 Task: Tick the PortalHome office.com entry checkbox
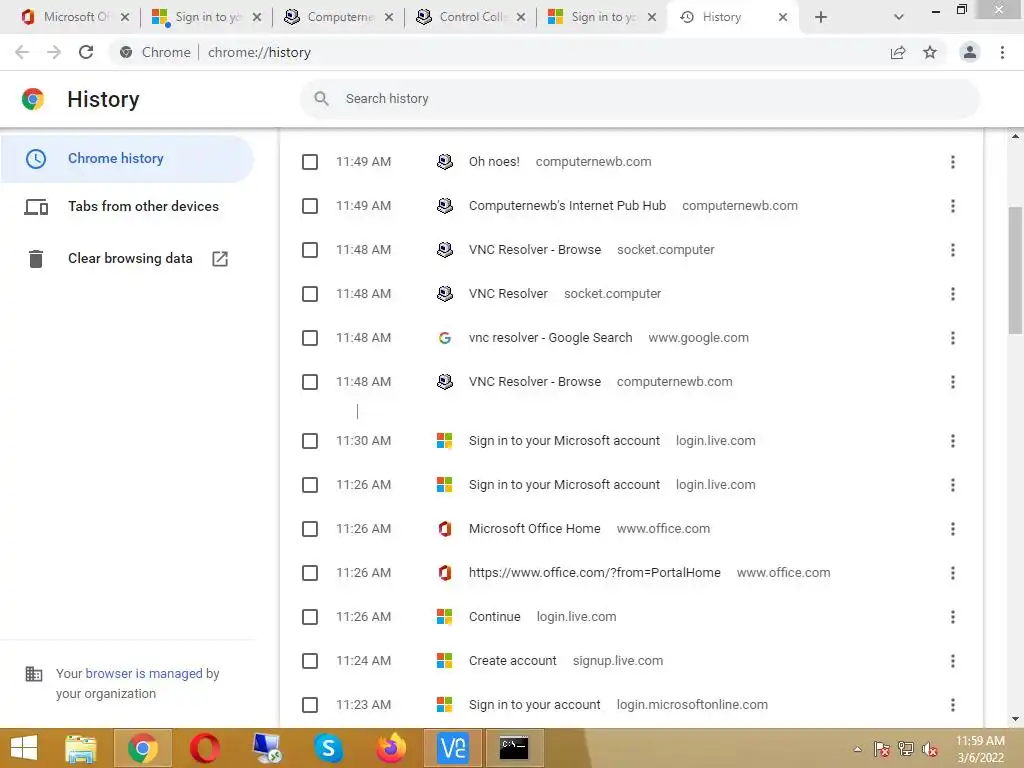[310, 573]
